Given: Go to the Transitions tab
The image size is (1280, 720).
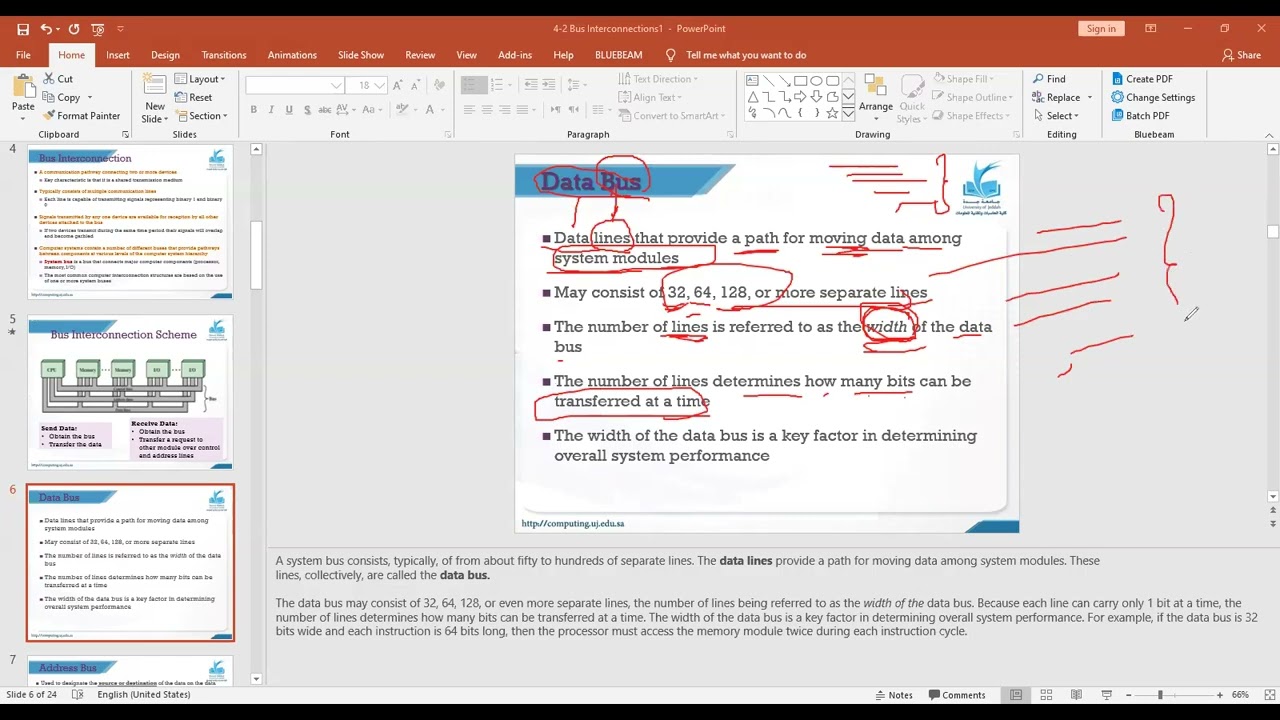Looking at the screenshot, I should [224, 55].
